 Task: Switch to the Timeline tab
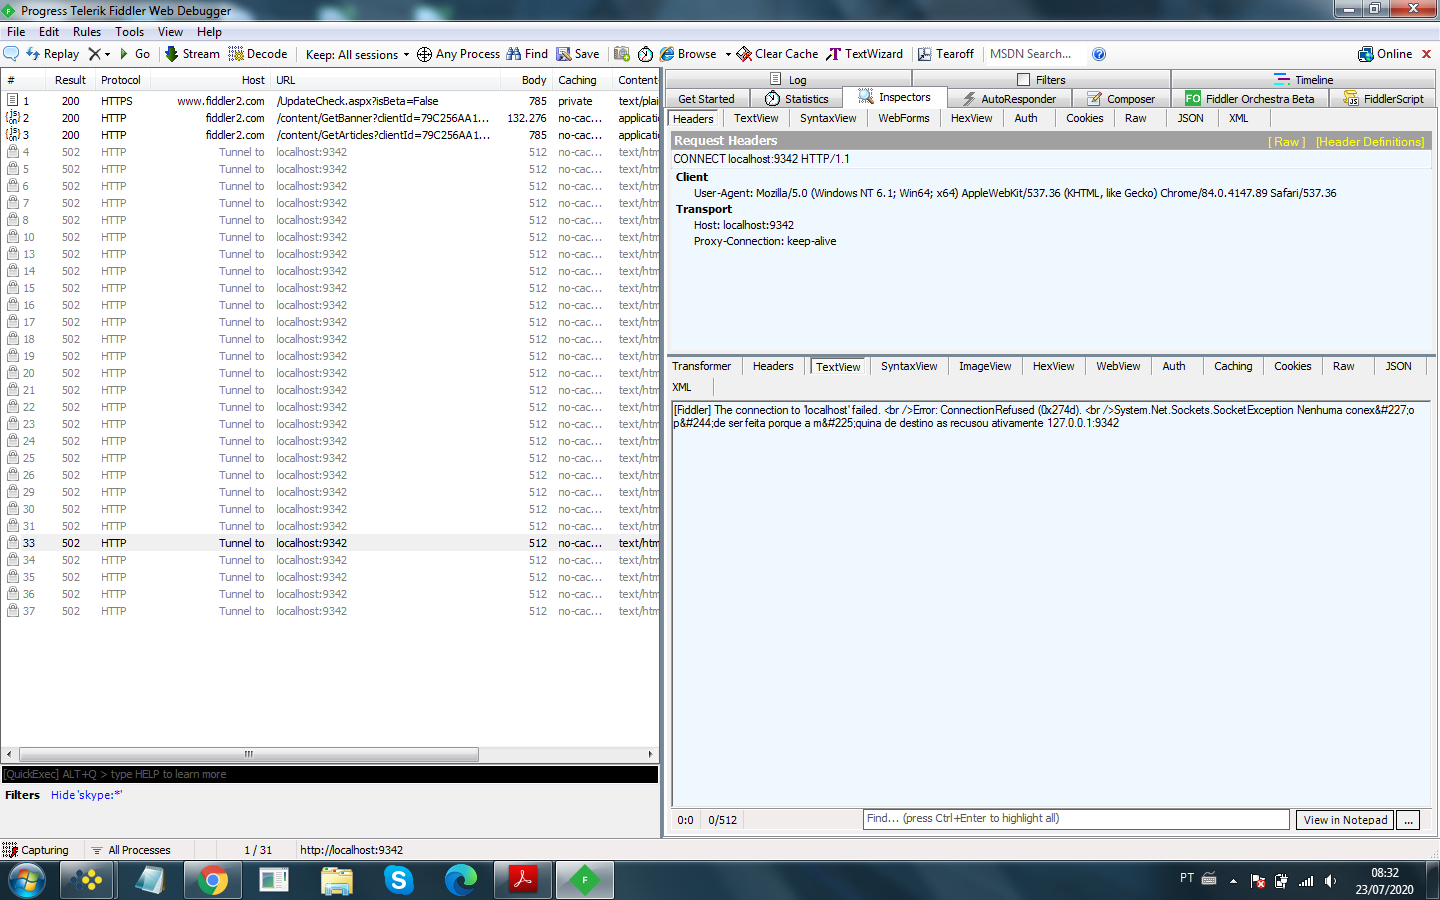pyautogui.click(x=1303, y=79)
